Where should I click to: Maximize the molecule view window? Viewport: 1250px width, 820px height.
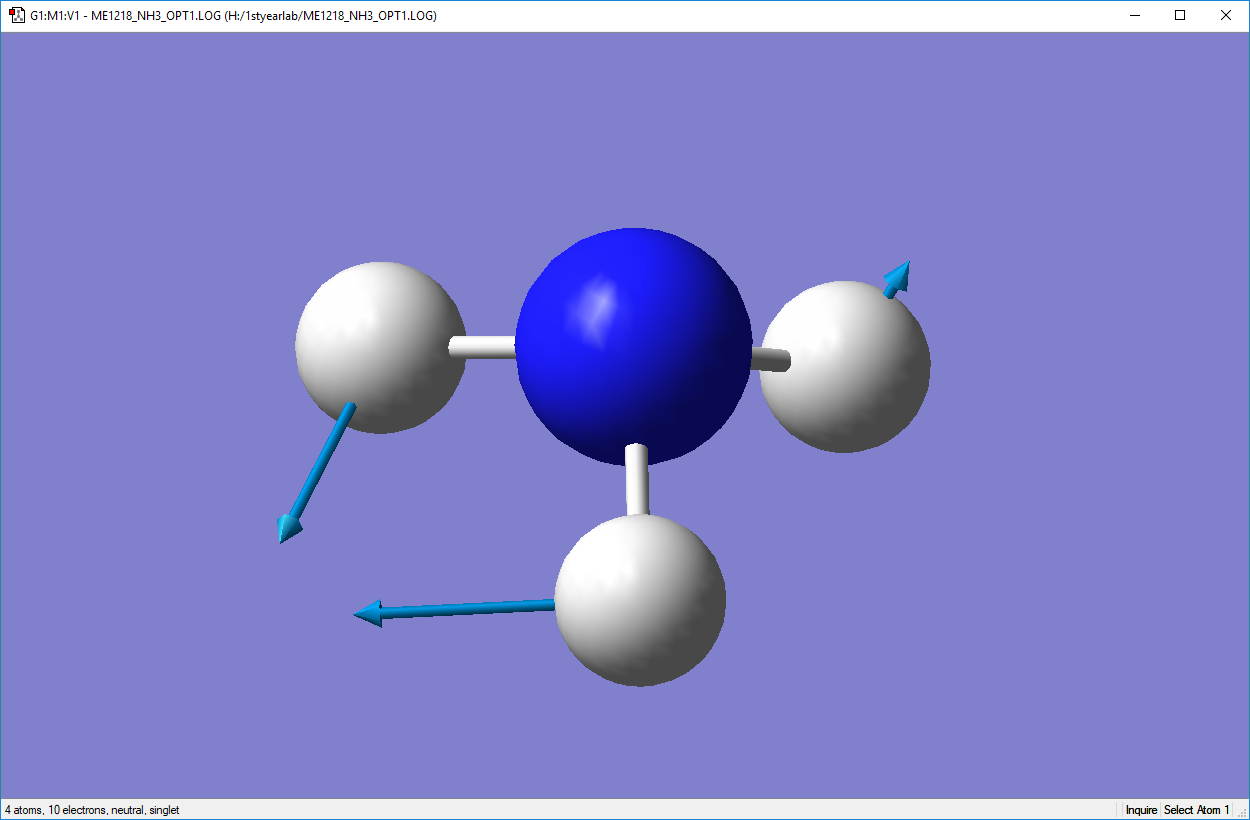(x=1180, y=15)
